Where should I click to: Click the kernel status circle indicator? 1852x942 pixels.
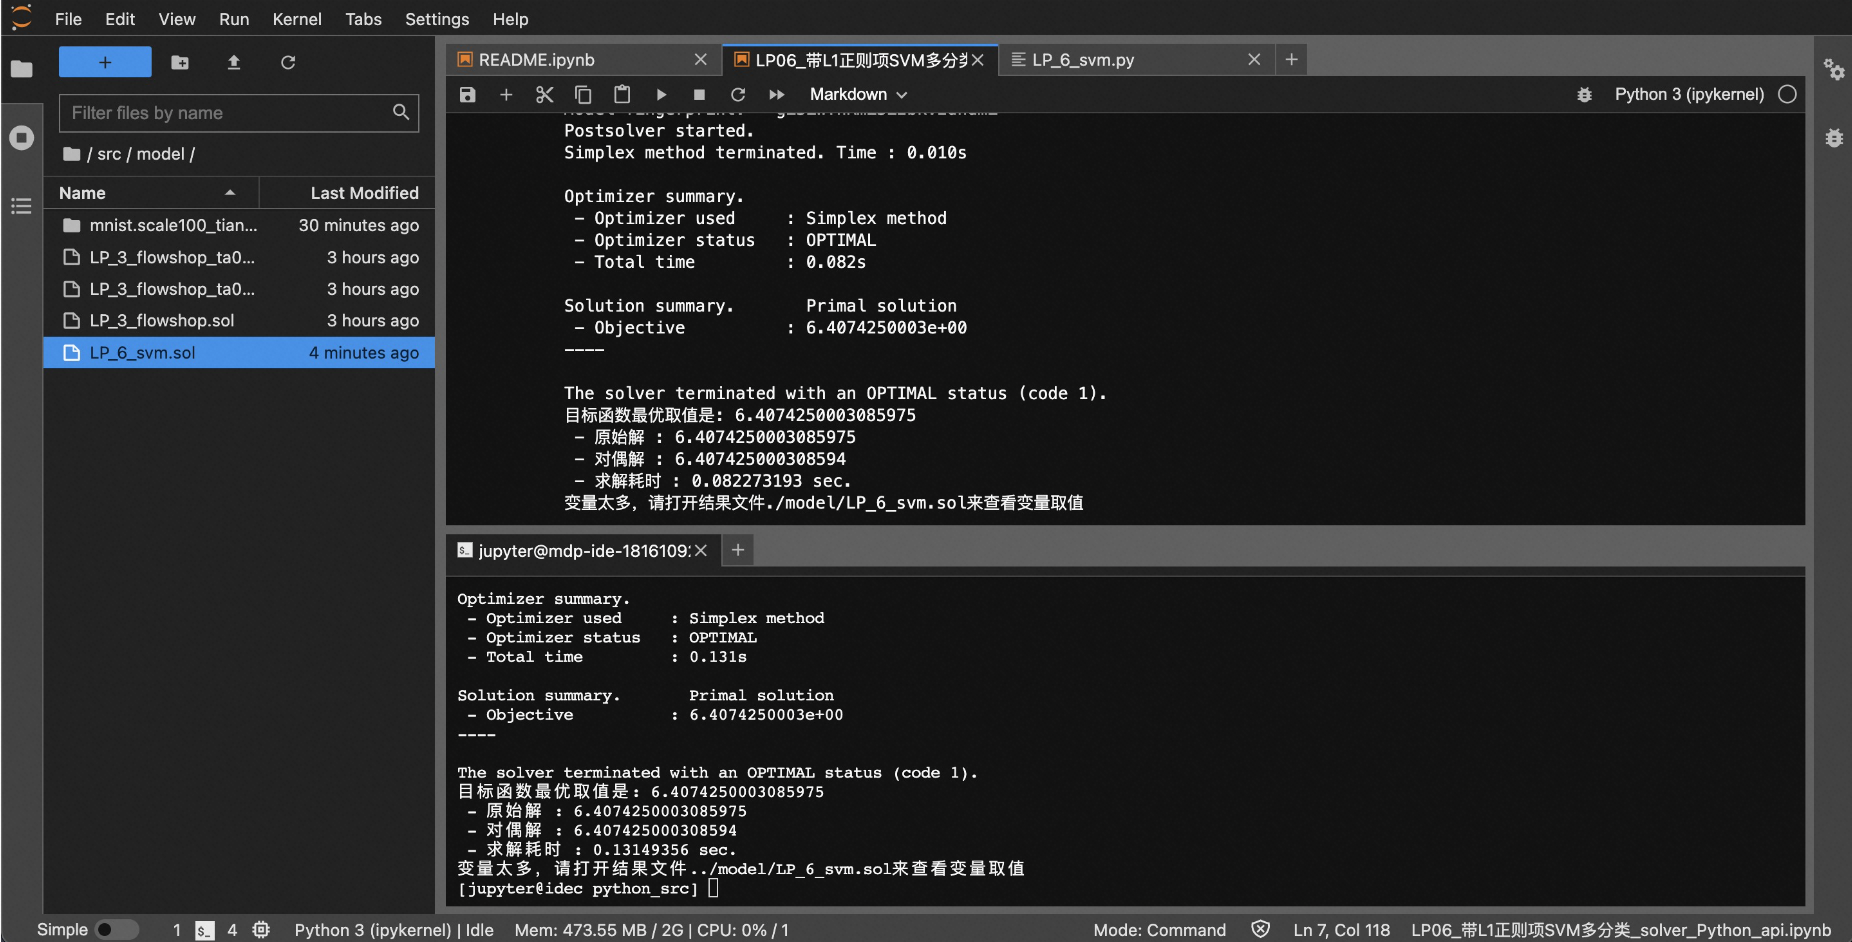coord(1788,94)
